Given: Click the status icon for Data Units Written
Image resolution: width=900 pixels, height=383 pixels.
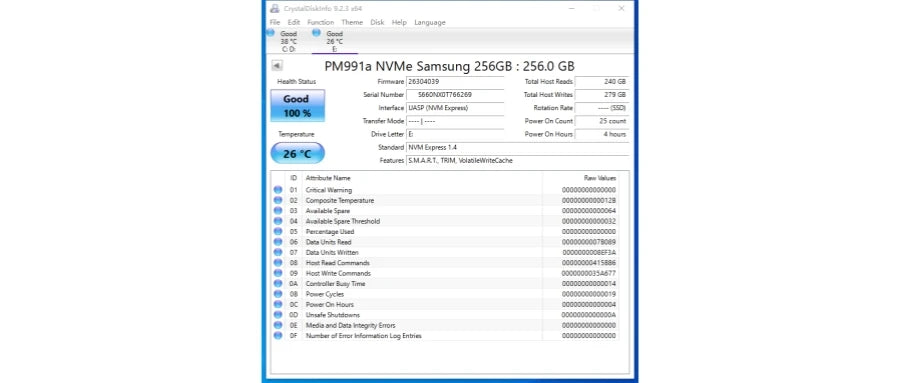Looking at the screenshot, I should [x=278, y=252].
